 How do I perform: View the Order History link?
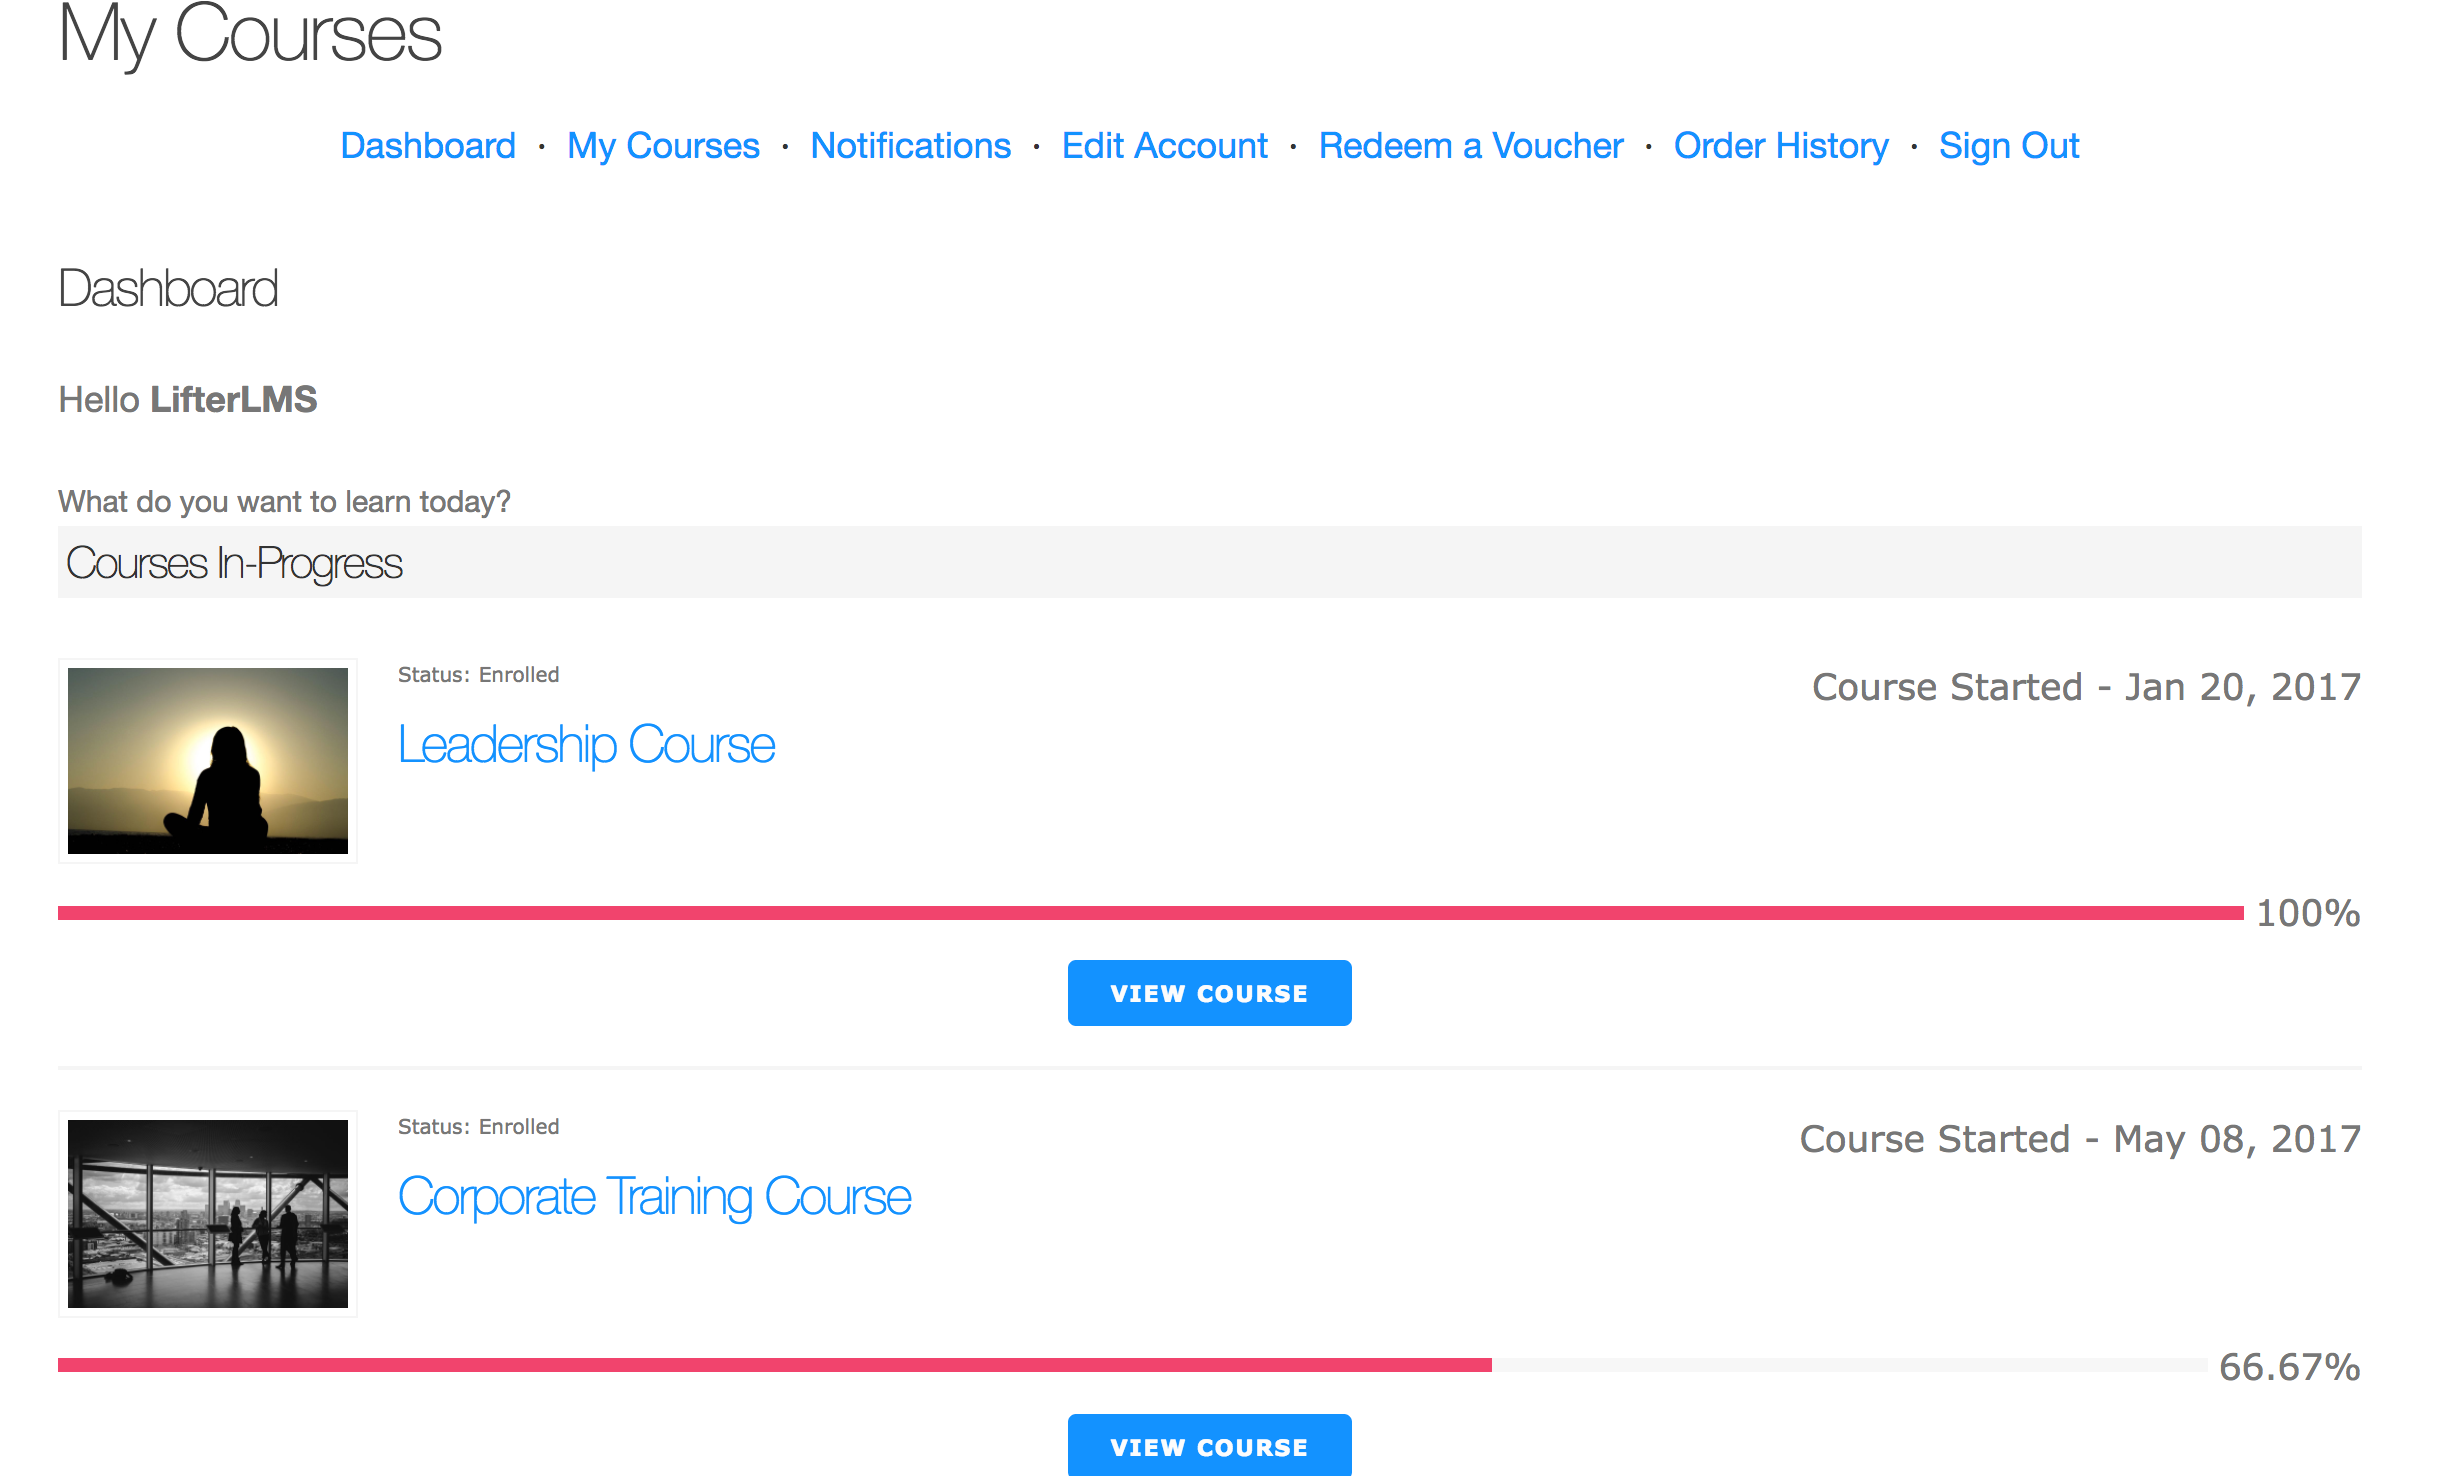click(x=1780, y=146)
